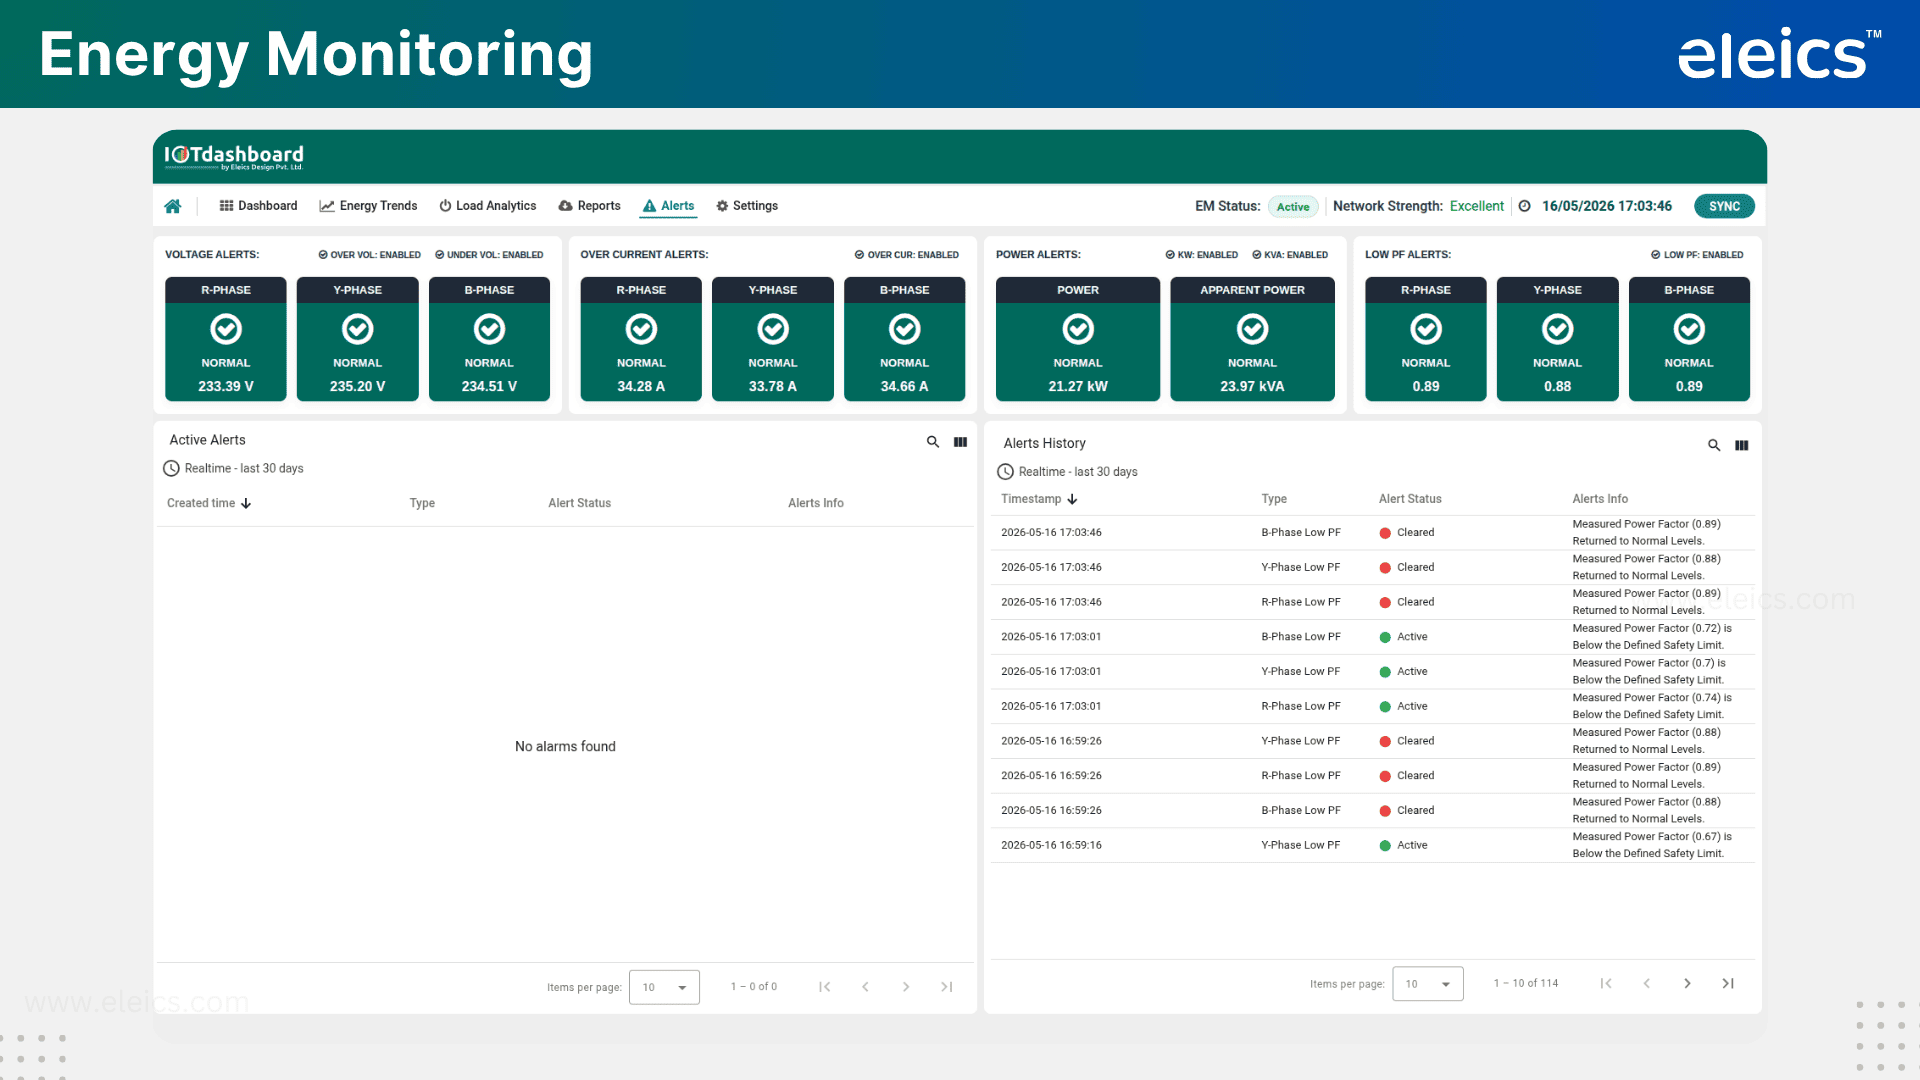This screenshot has height=1080, width=1920.
Task: Sort Alerts History by Timestamp
Action: pos(1039,499)
